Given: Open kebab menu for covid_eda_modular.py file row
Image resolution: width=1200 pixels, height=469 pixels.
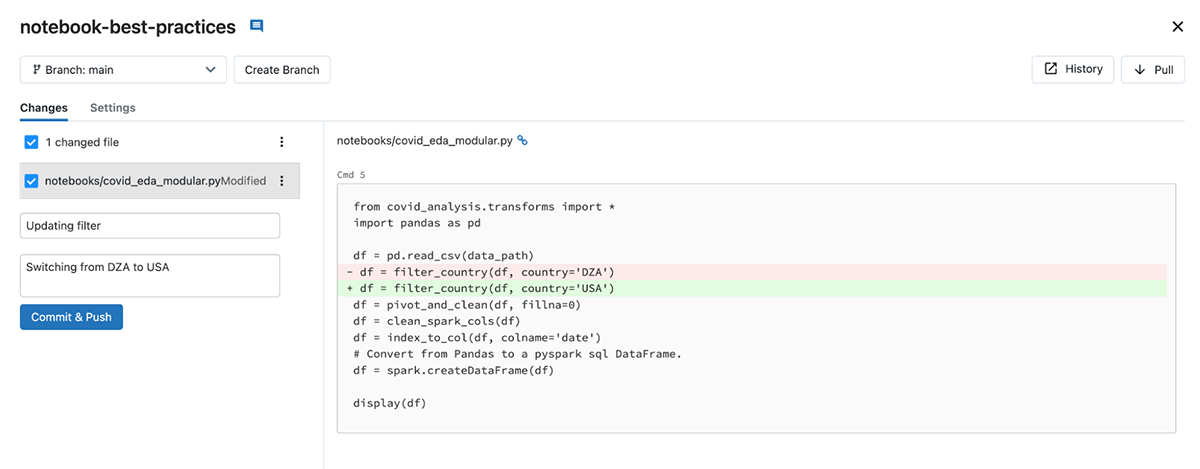Looking at the screenshot, I should [282, 181].
